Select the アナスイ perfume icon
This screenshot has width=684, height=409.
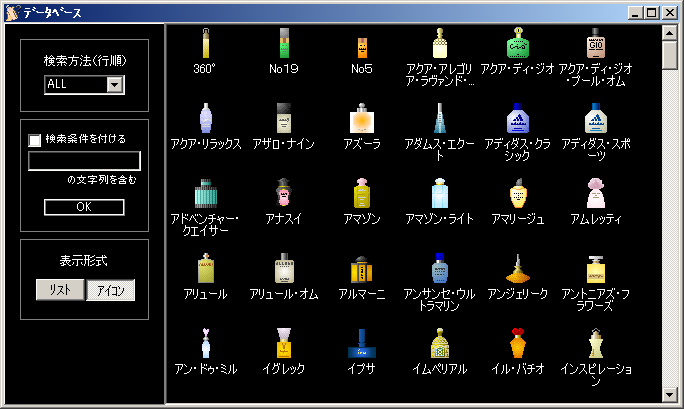click(x=284, y=193)
